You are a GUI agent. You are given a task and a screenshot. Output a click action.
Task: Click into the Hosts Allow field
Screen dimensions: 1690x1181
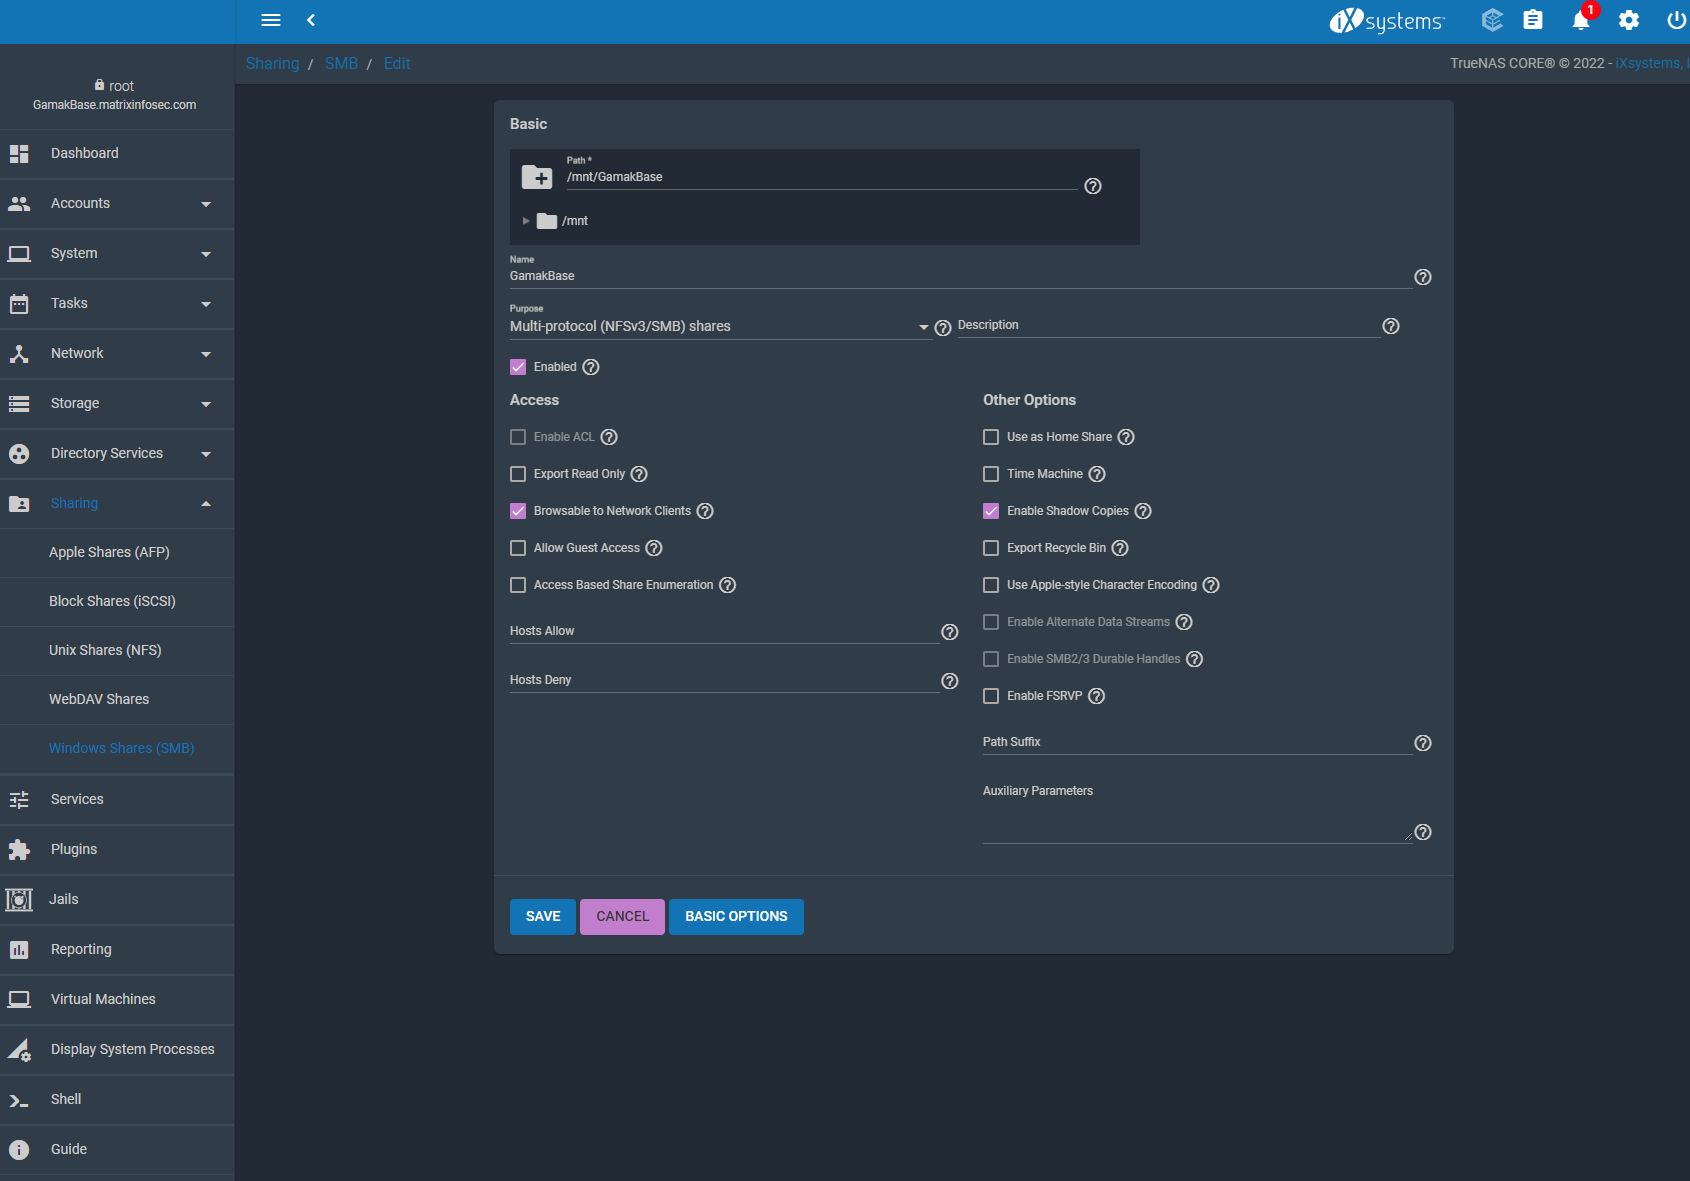(724, 631)
